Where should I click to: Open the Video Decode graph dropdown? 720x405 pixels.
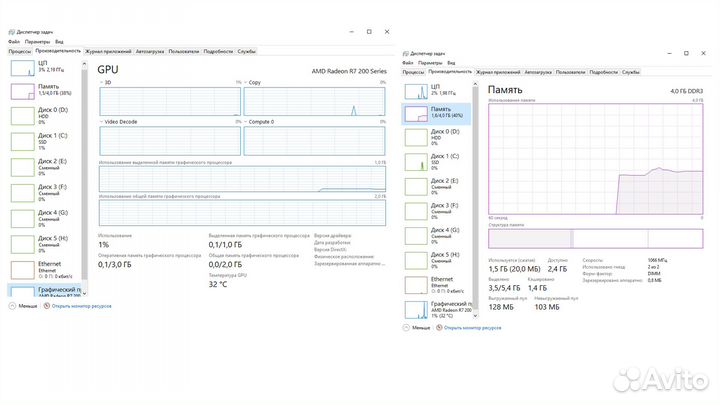101,121
